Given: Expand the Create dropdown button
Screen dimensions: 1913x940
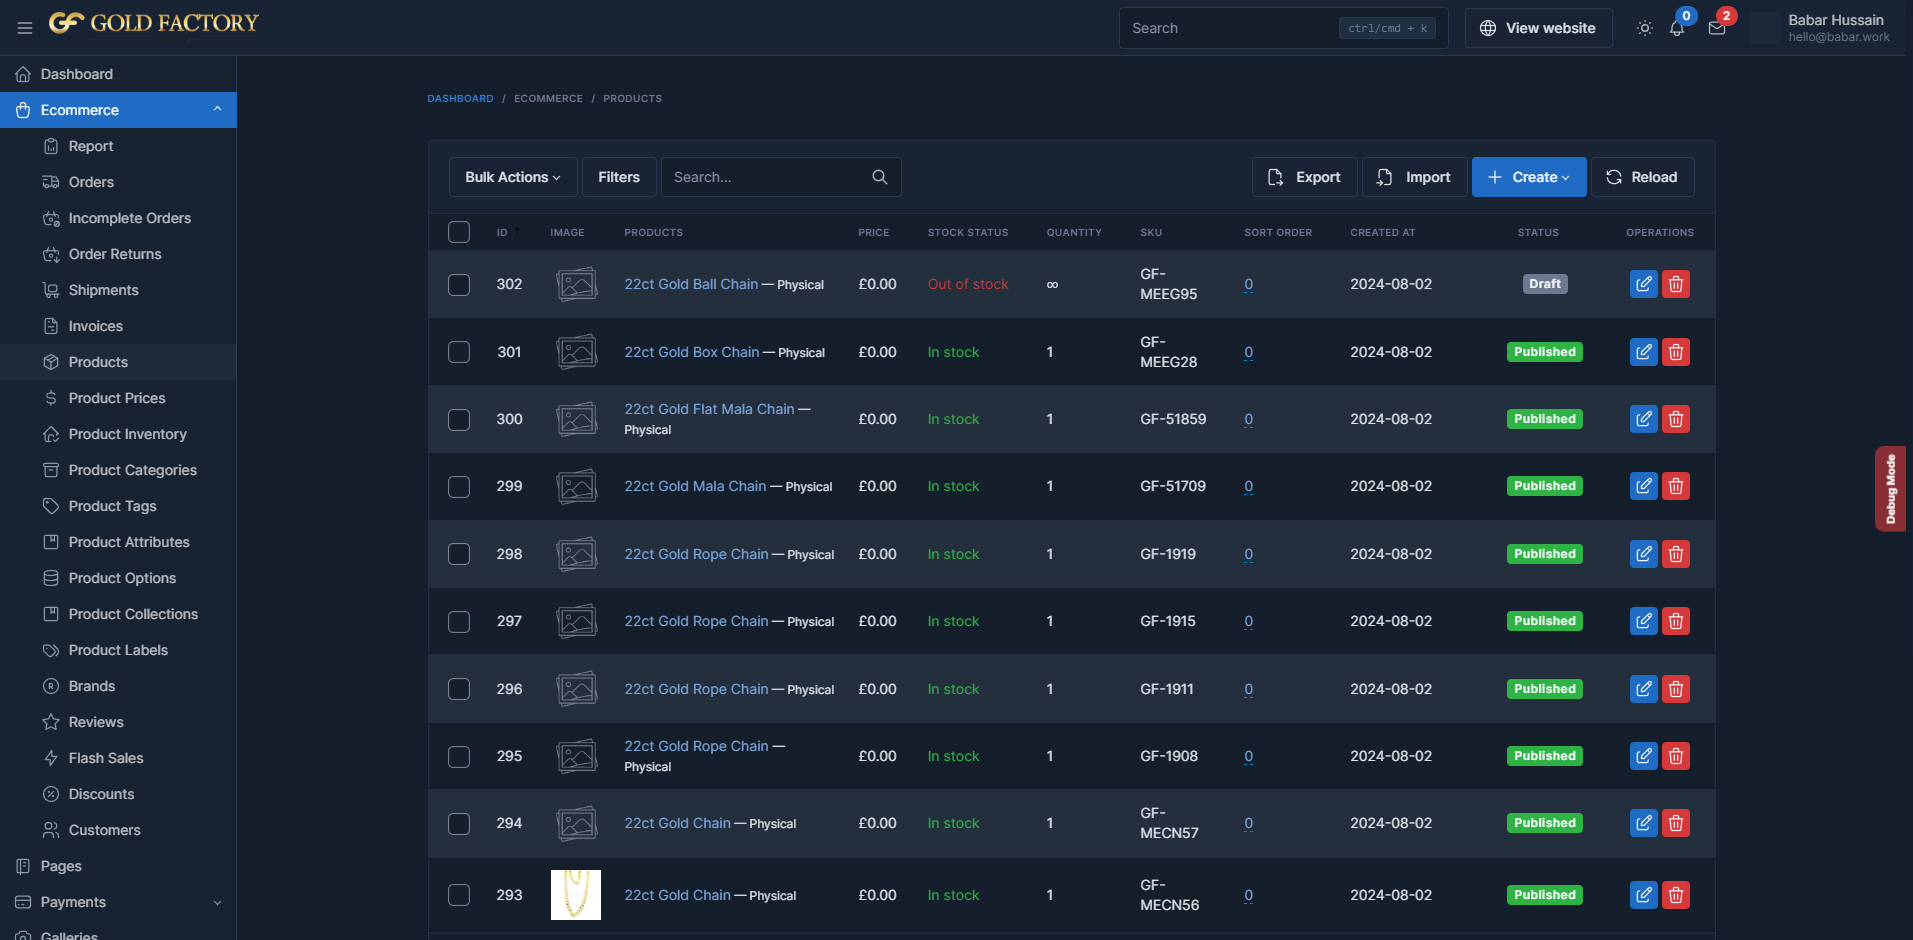Looking at the screenshot, I should 1528,177.
